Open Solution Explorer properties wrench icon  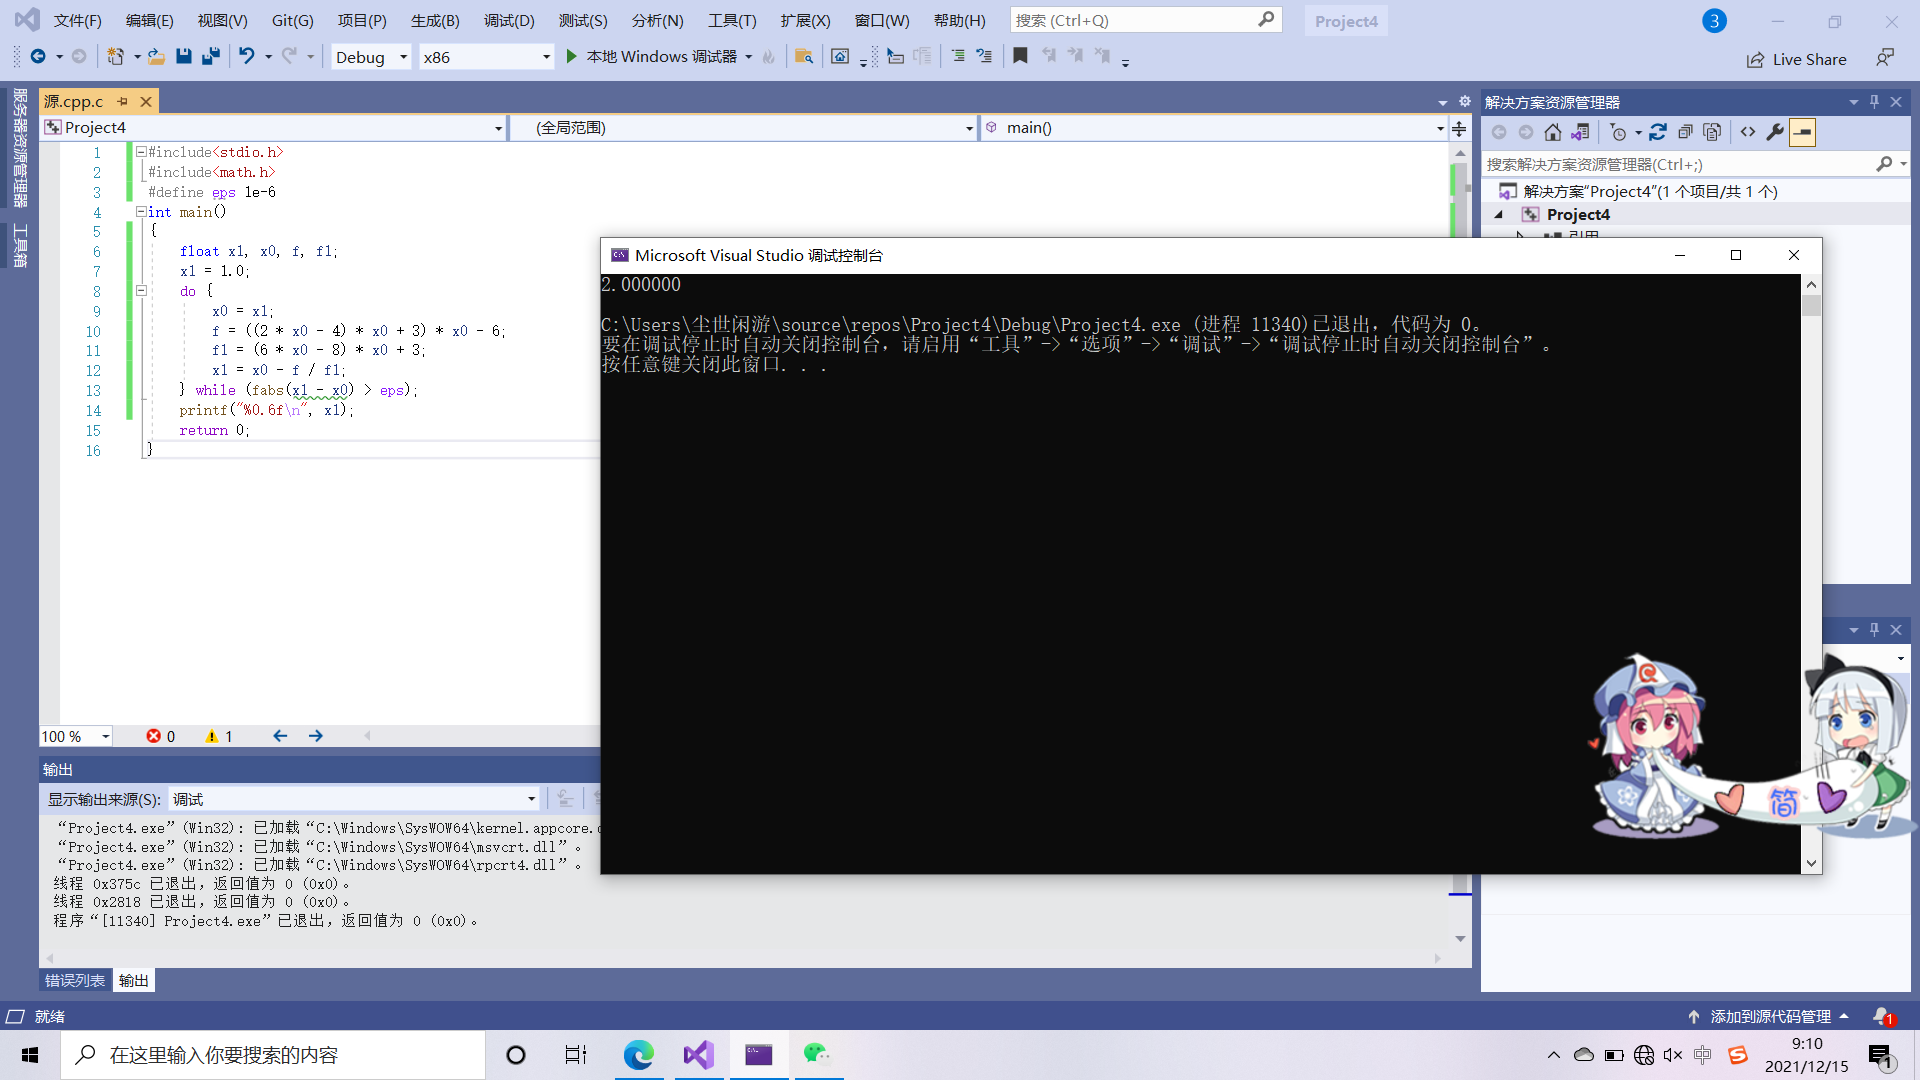(x=1775, y=132)
